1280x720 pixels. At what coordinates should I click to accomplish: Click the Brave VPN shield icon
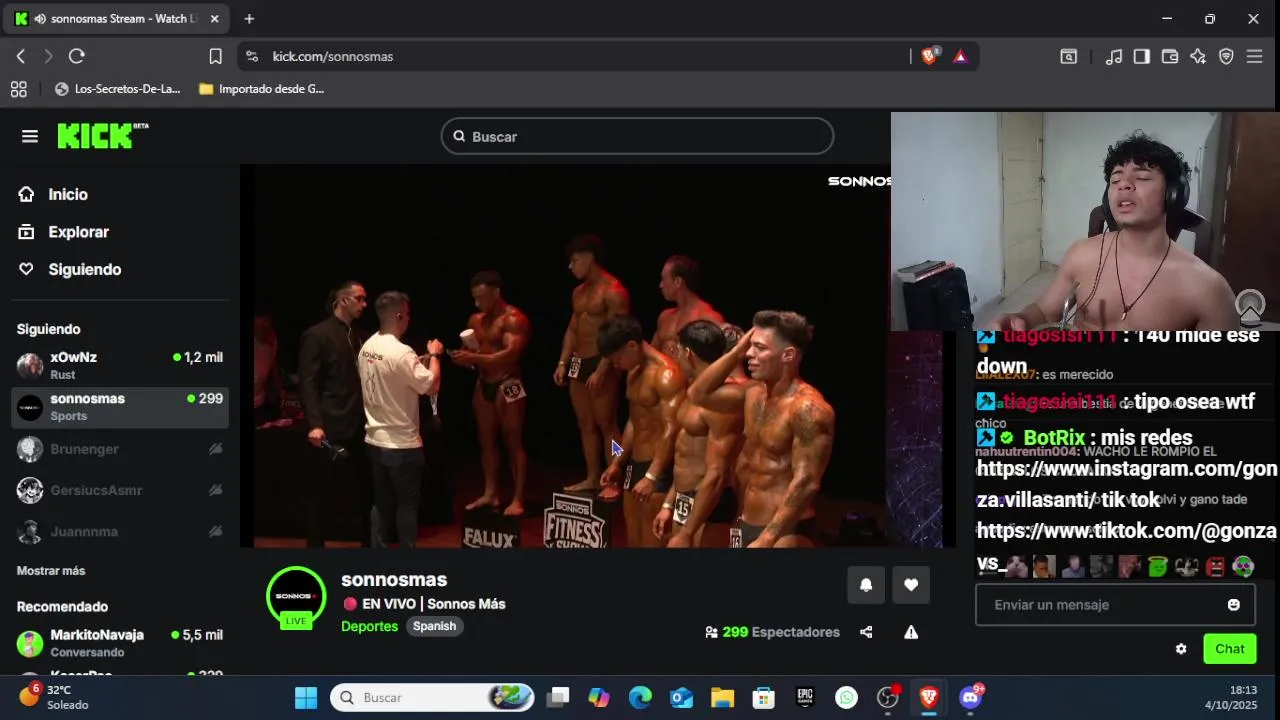(1226, 56)
